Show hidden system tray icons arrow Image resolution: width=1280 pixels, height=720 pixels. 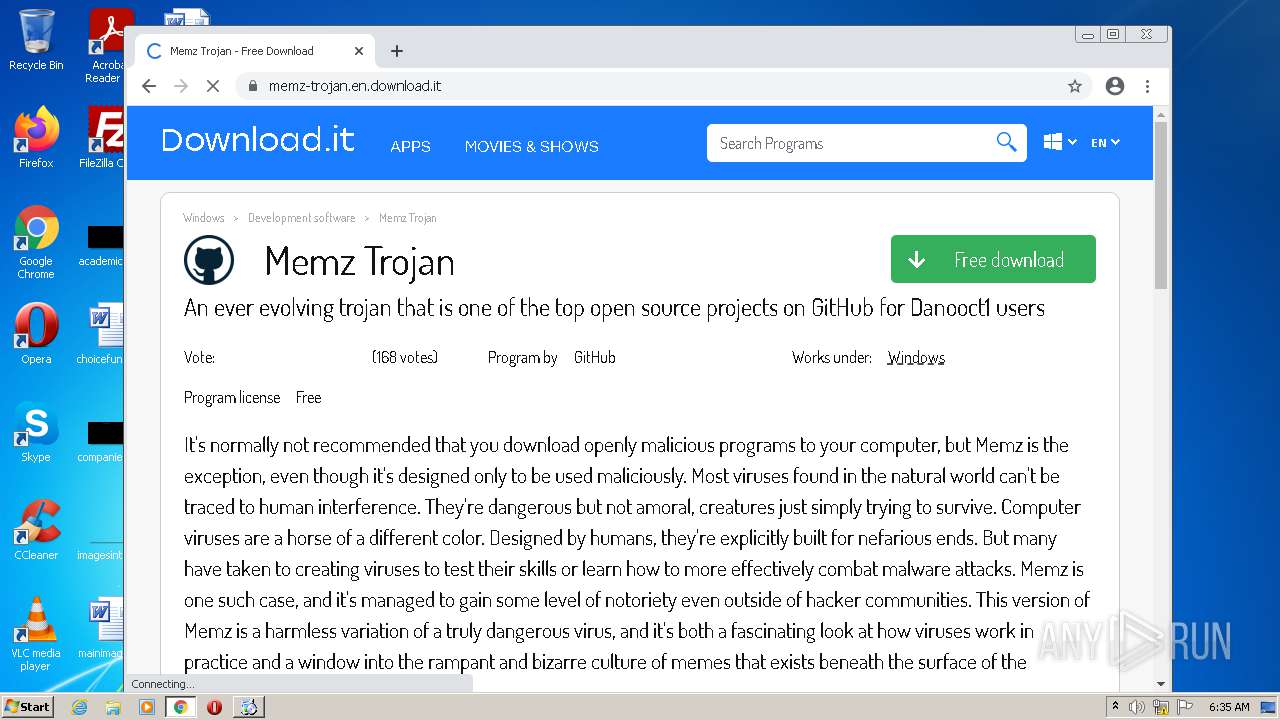[x=1116, y=707]
